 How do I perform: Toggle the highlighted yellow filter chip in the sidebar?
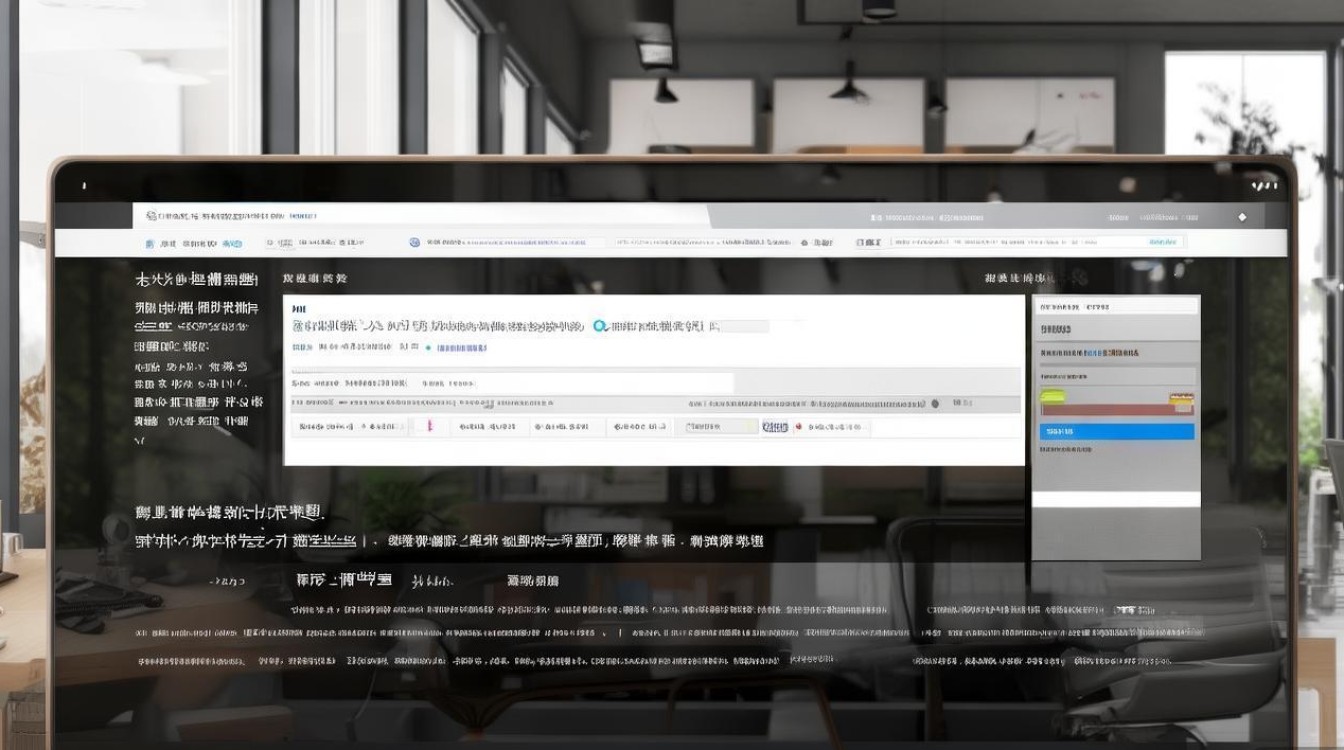click(1052, 394)
